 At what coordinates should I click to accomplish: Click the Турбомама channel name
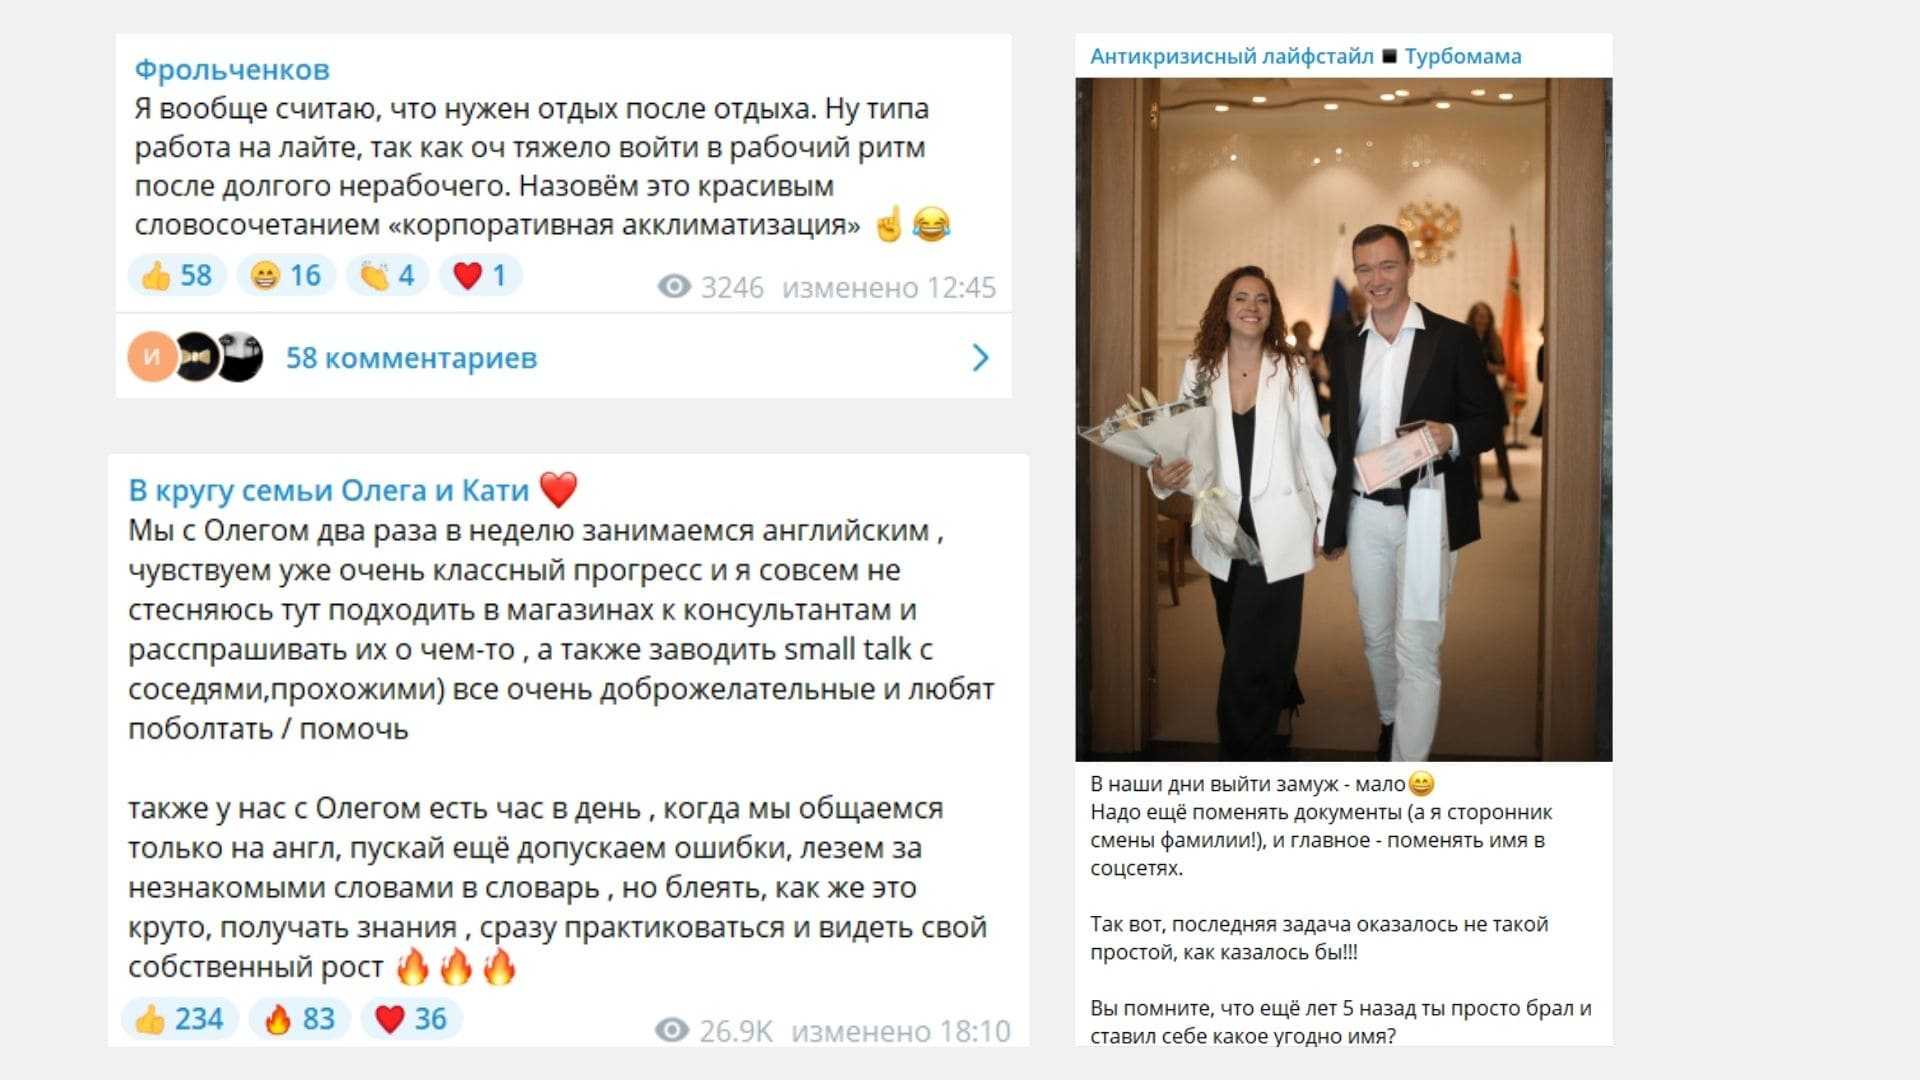point(1463,57)
